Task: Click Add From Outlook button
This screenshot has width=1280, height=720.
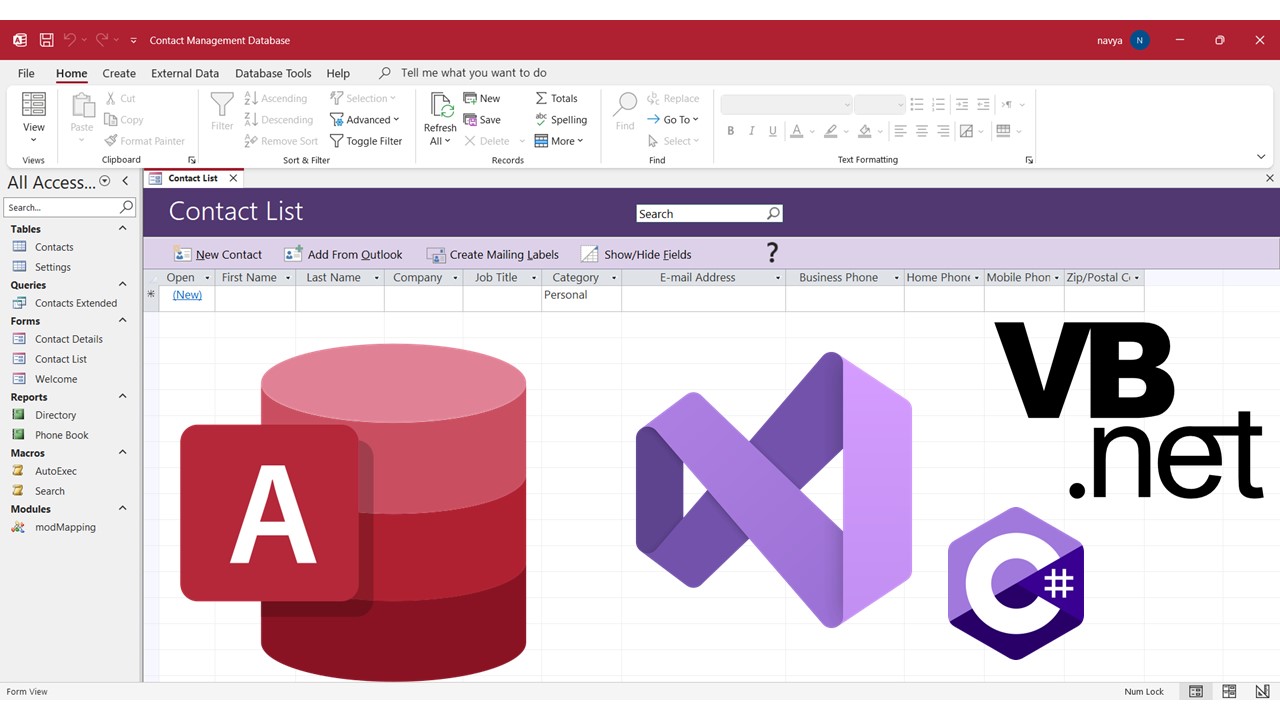Action: click(x=343, y=254)
